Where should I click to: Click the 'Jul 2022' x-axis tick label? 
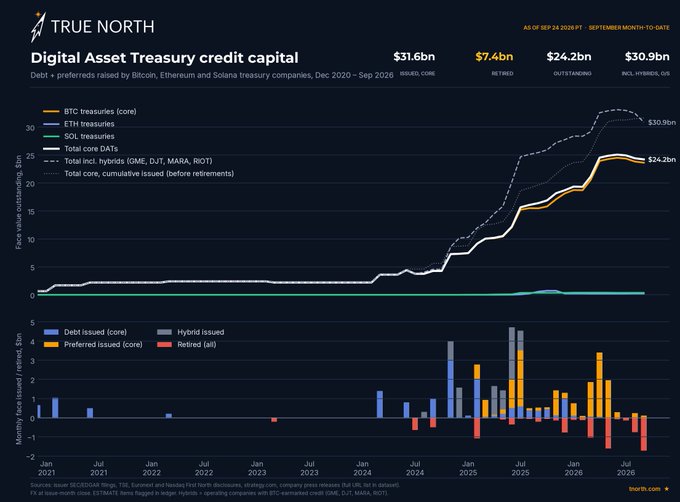[204, 468]
